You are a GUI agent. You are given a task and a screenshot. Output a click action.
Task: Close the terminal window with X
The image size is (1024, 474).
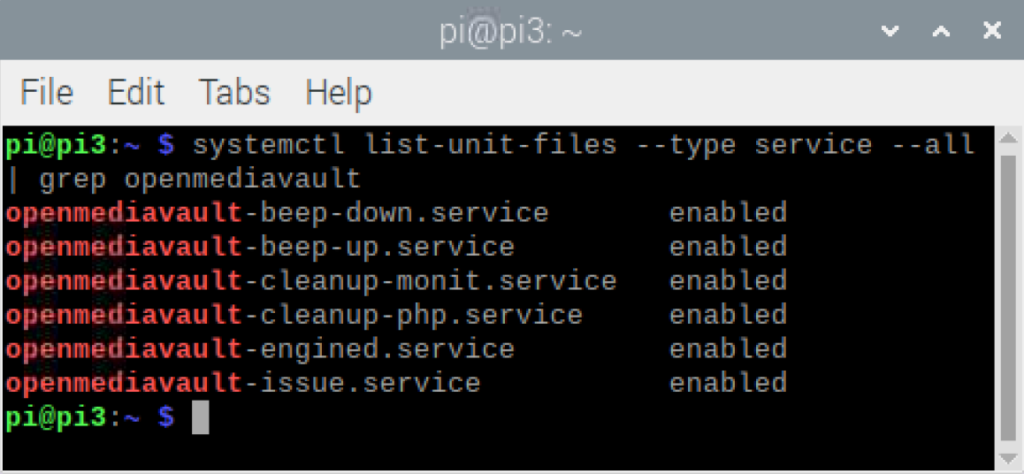tap(991, 31)
